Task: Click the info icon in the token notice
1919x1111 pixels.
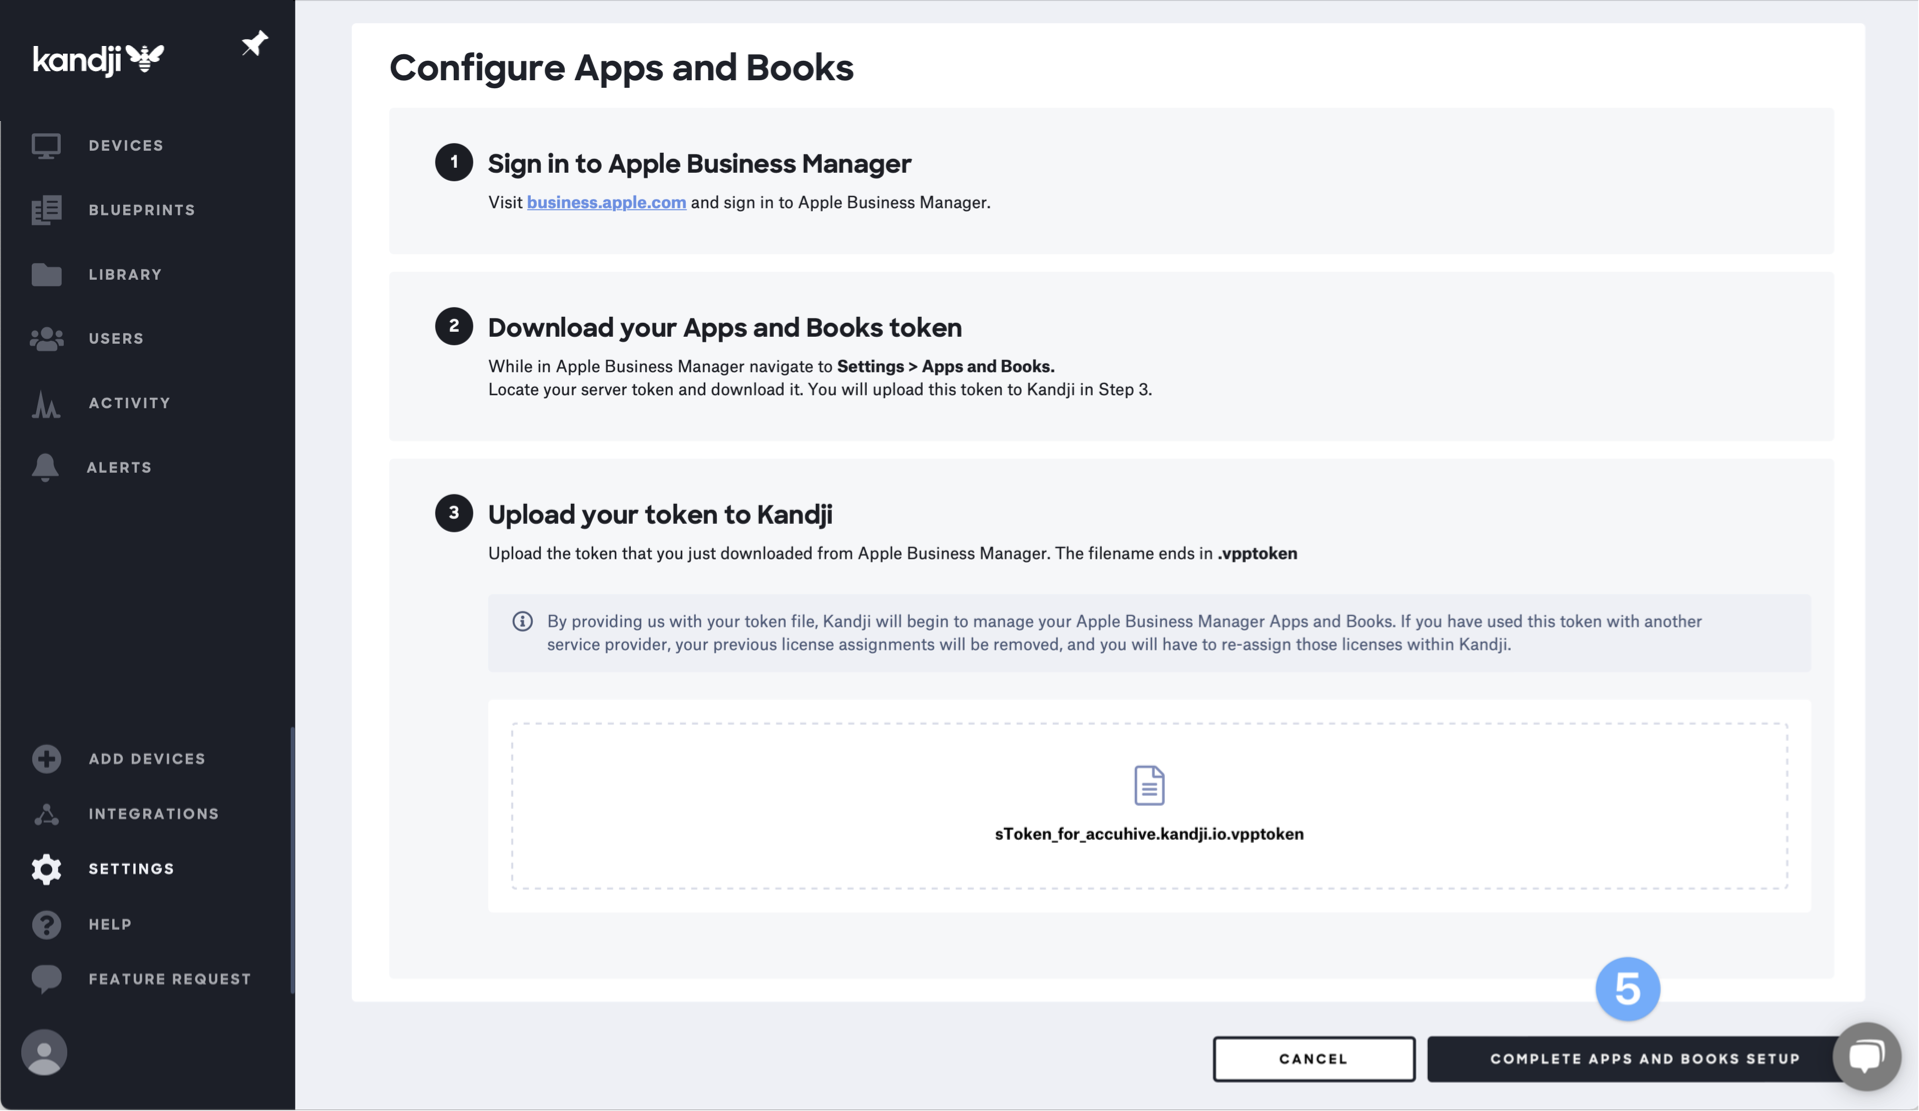Action: (x=523, y=621)
